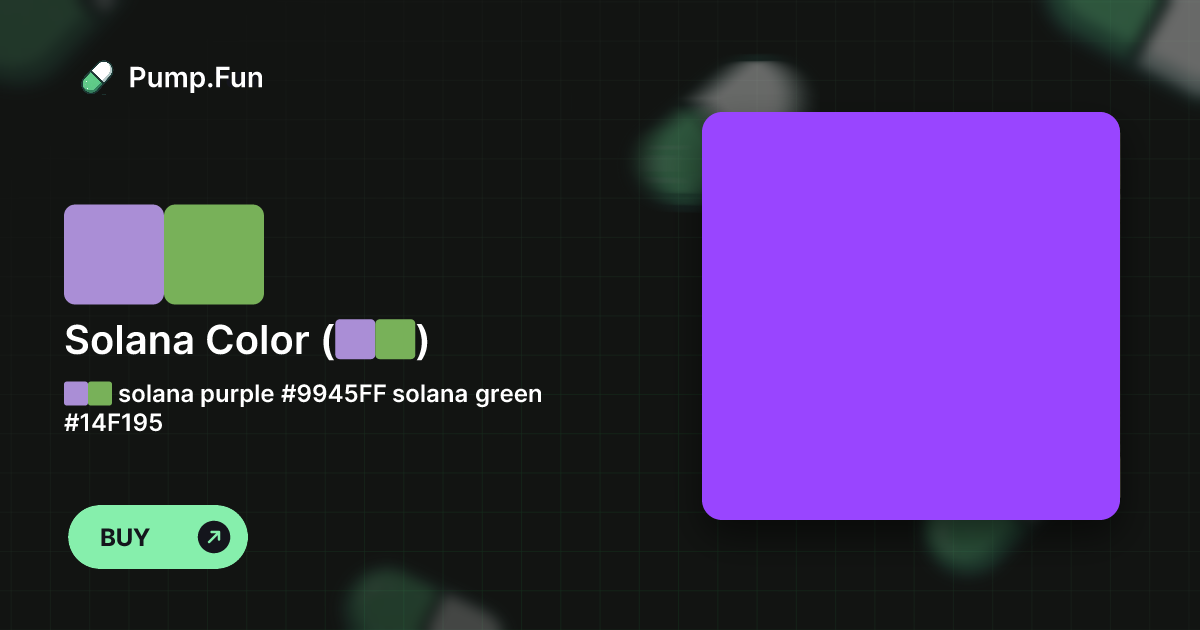Image resolution: width=1200 pixels, height=630 pixels.
Task: Click the small green pill icon in the description line
Action: click(98, 392)
